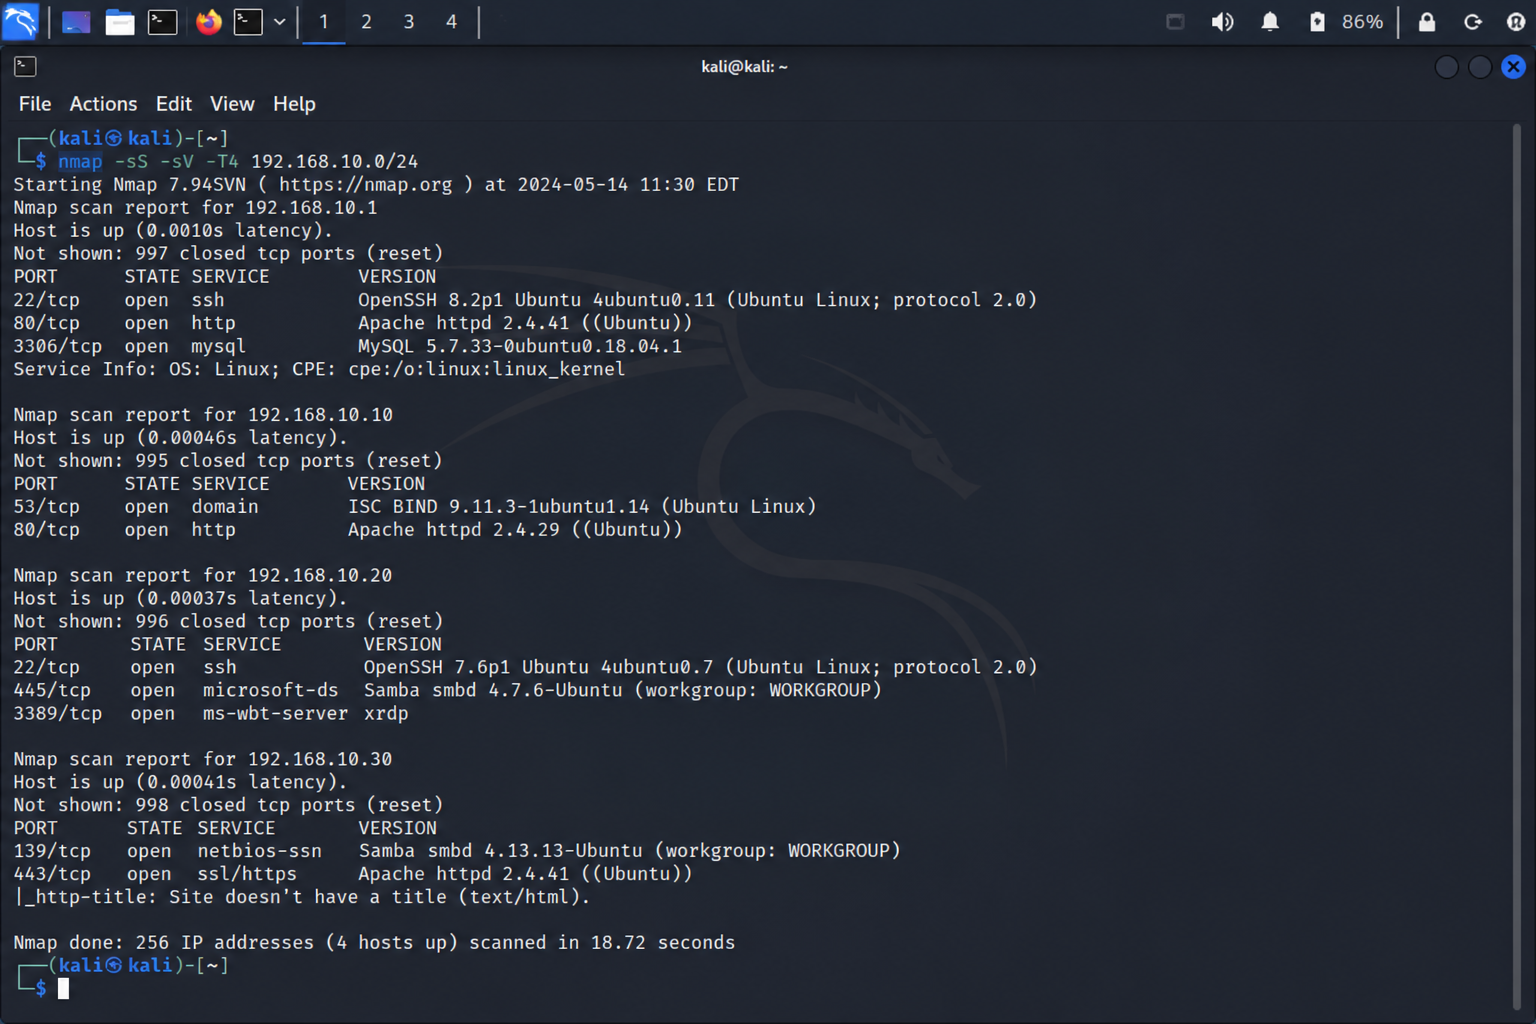Click second terminal icon beside dropdown arrow
Screen dimensions: 1536x1024
pos(248,22)
